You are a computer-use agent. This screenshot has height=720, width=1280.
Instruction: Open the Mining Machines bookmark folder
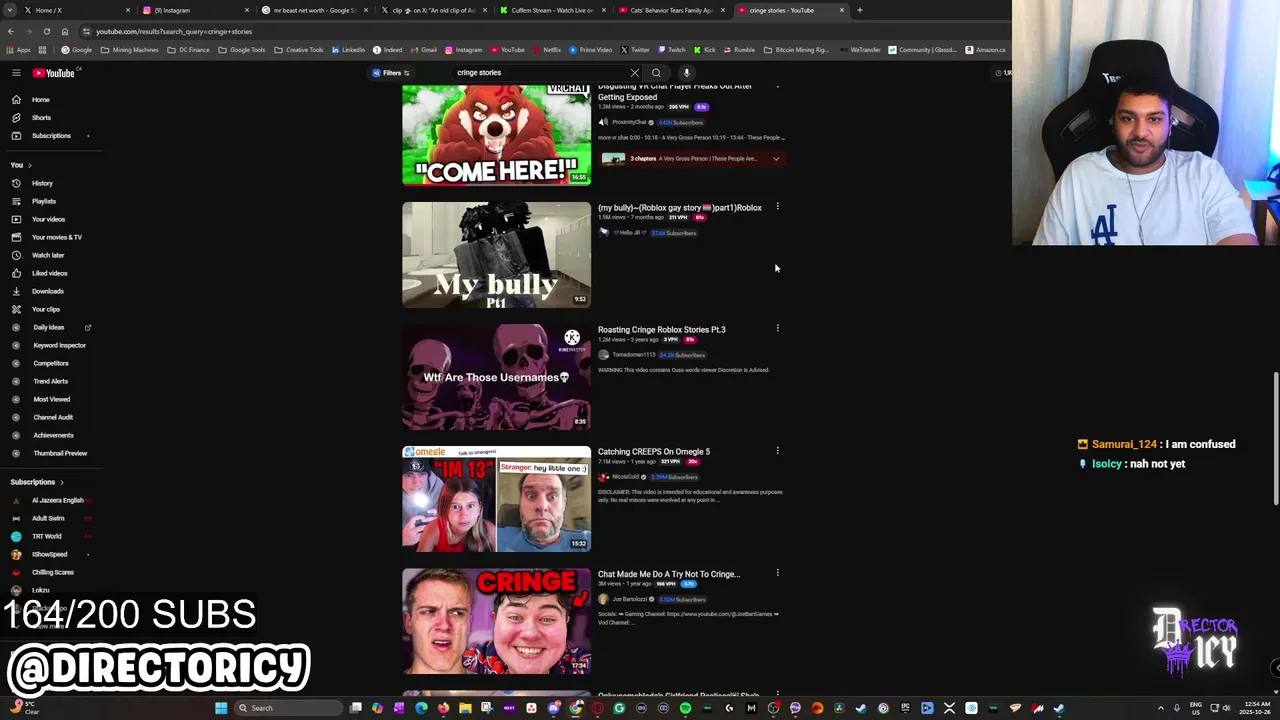pos(130,50)
